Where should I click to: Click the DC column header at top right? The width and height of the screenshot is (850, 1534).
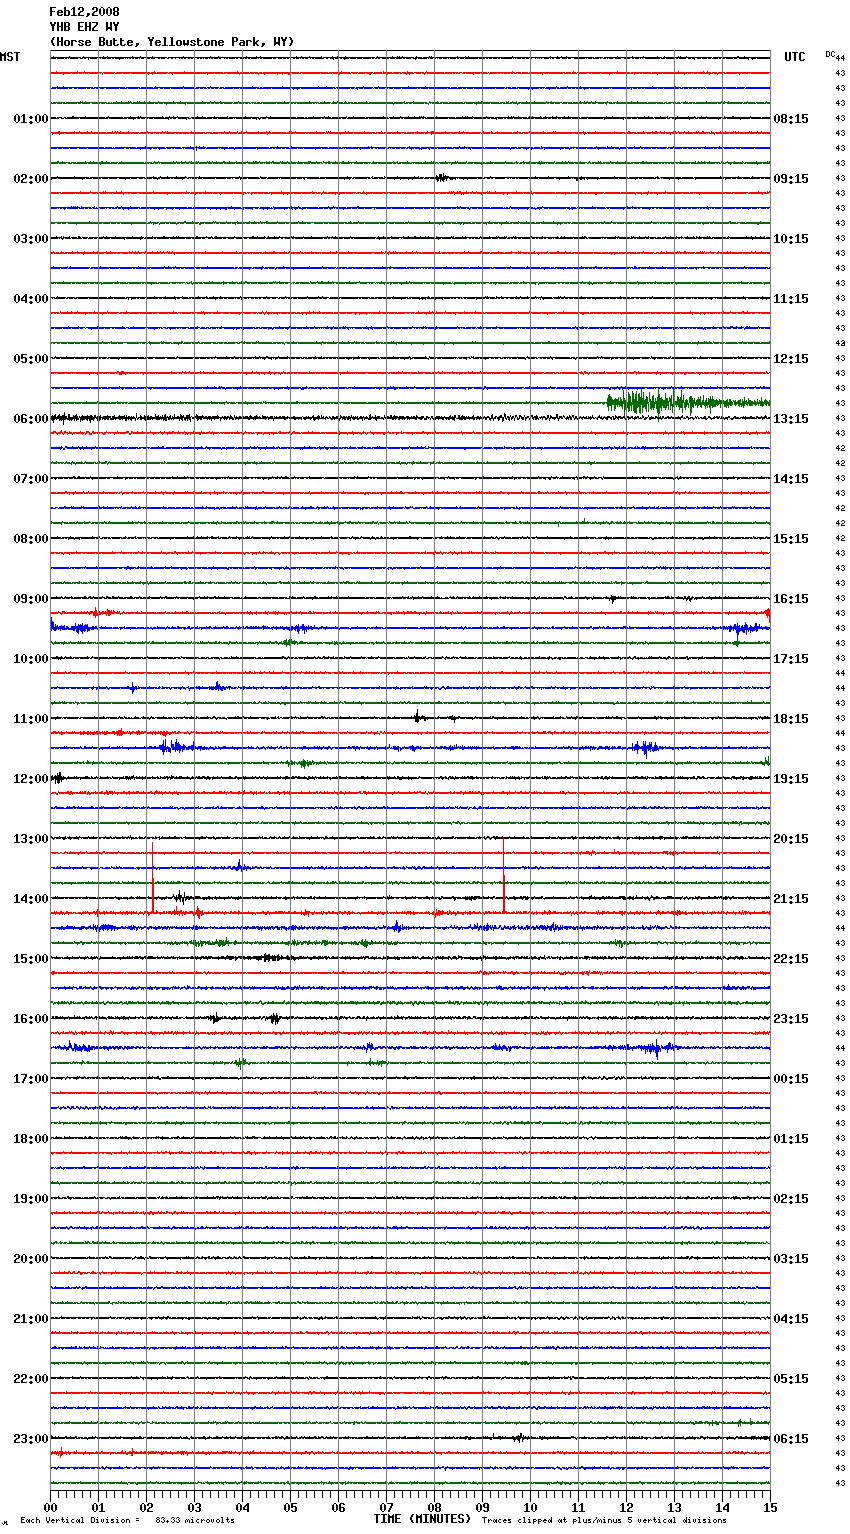coord(830,54)
